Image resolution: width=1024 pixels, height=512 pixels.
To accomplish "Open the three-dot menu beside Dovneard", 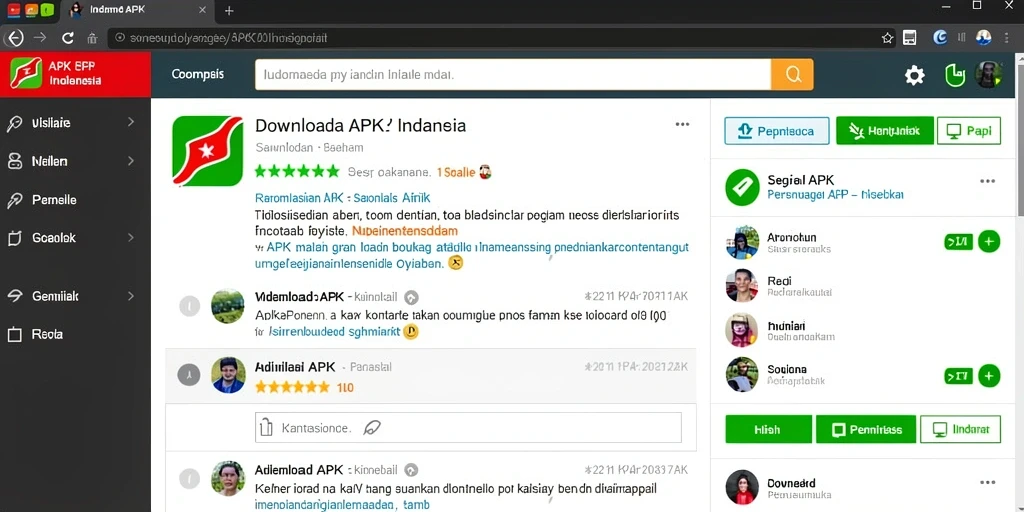I will (987, 483).
